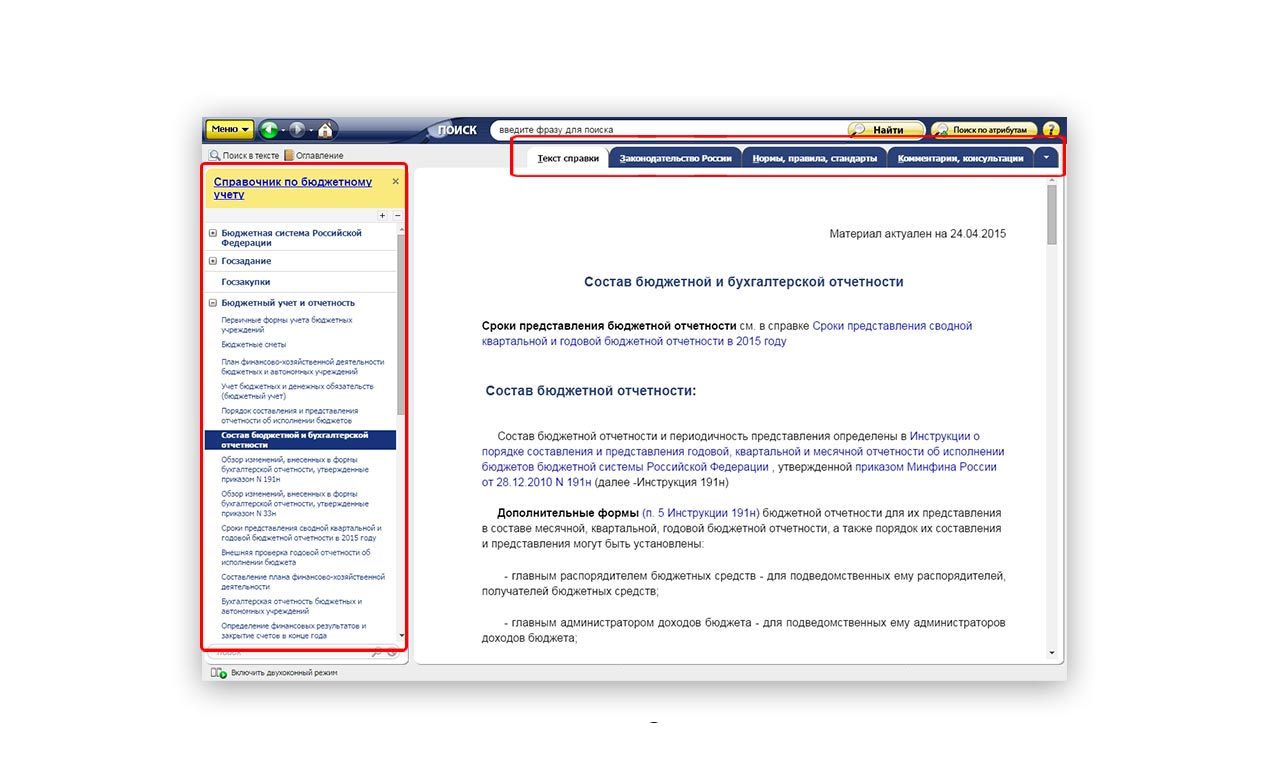Open Составление плана финансово-хозяйственной деятельности
The width and height of the screenshot is (1266, 781).
[x=303, y=582]
